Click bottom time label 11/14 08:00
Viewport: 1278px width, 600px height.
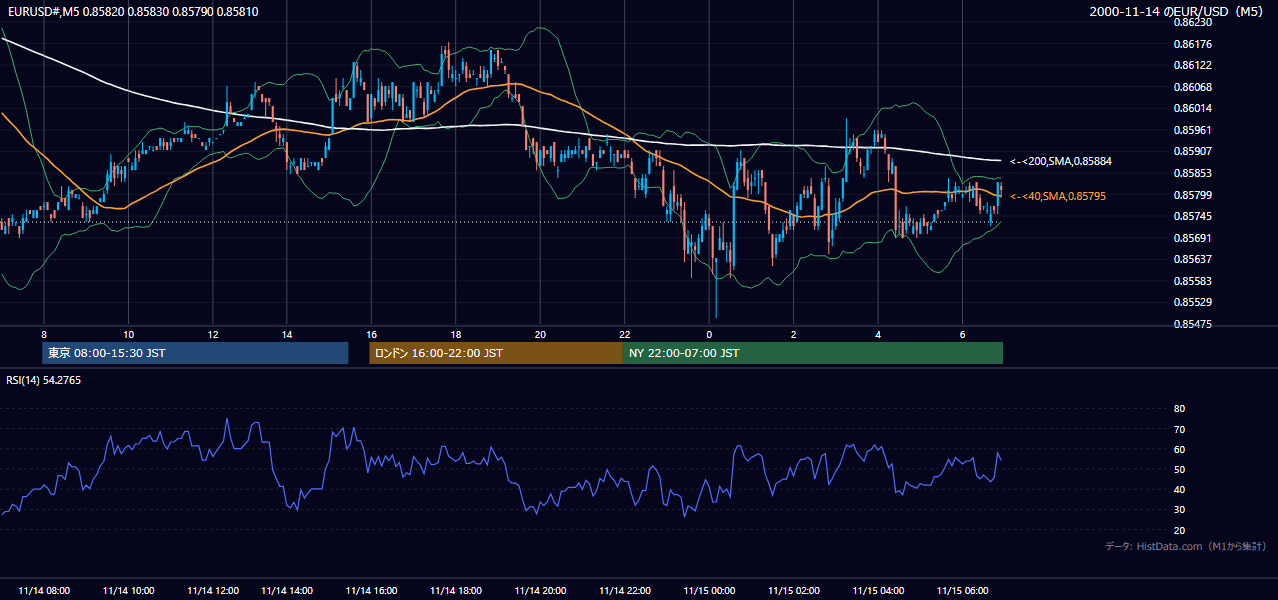coord(44,591)
